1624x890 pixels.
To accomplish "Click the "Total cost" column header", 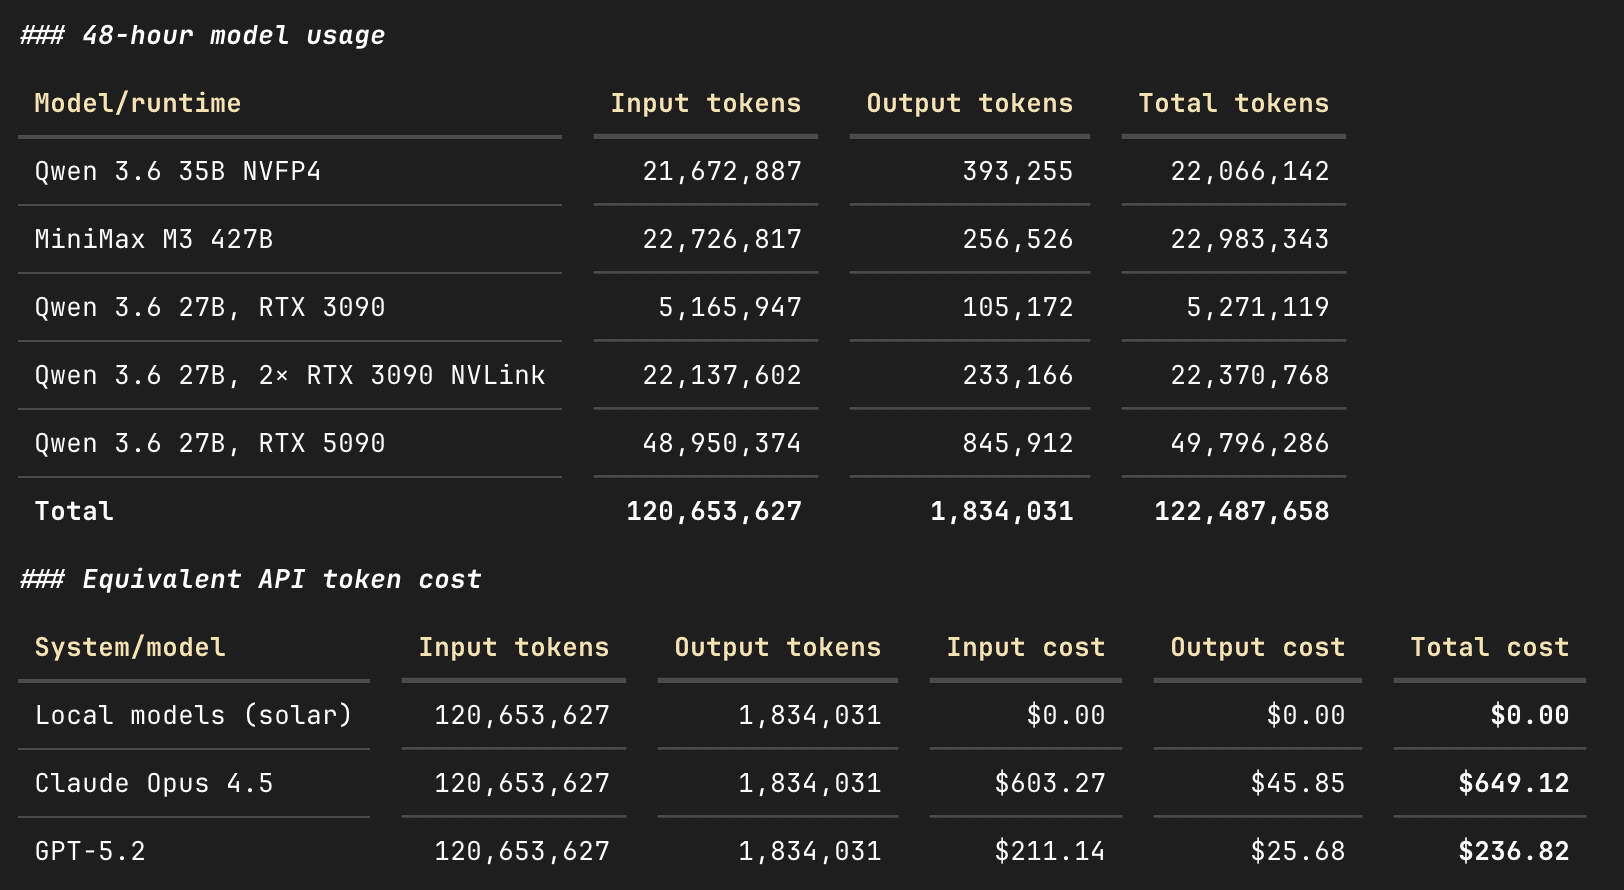I will click(x=1490, y=647).
